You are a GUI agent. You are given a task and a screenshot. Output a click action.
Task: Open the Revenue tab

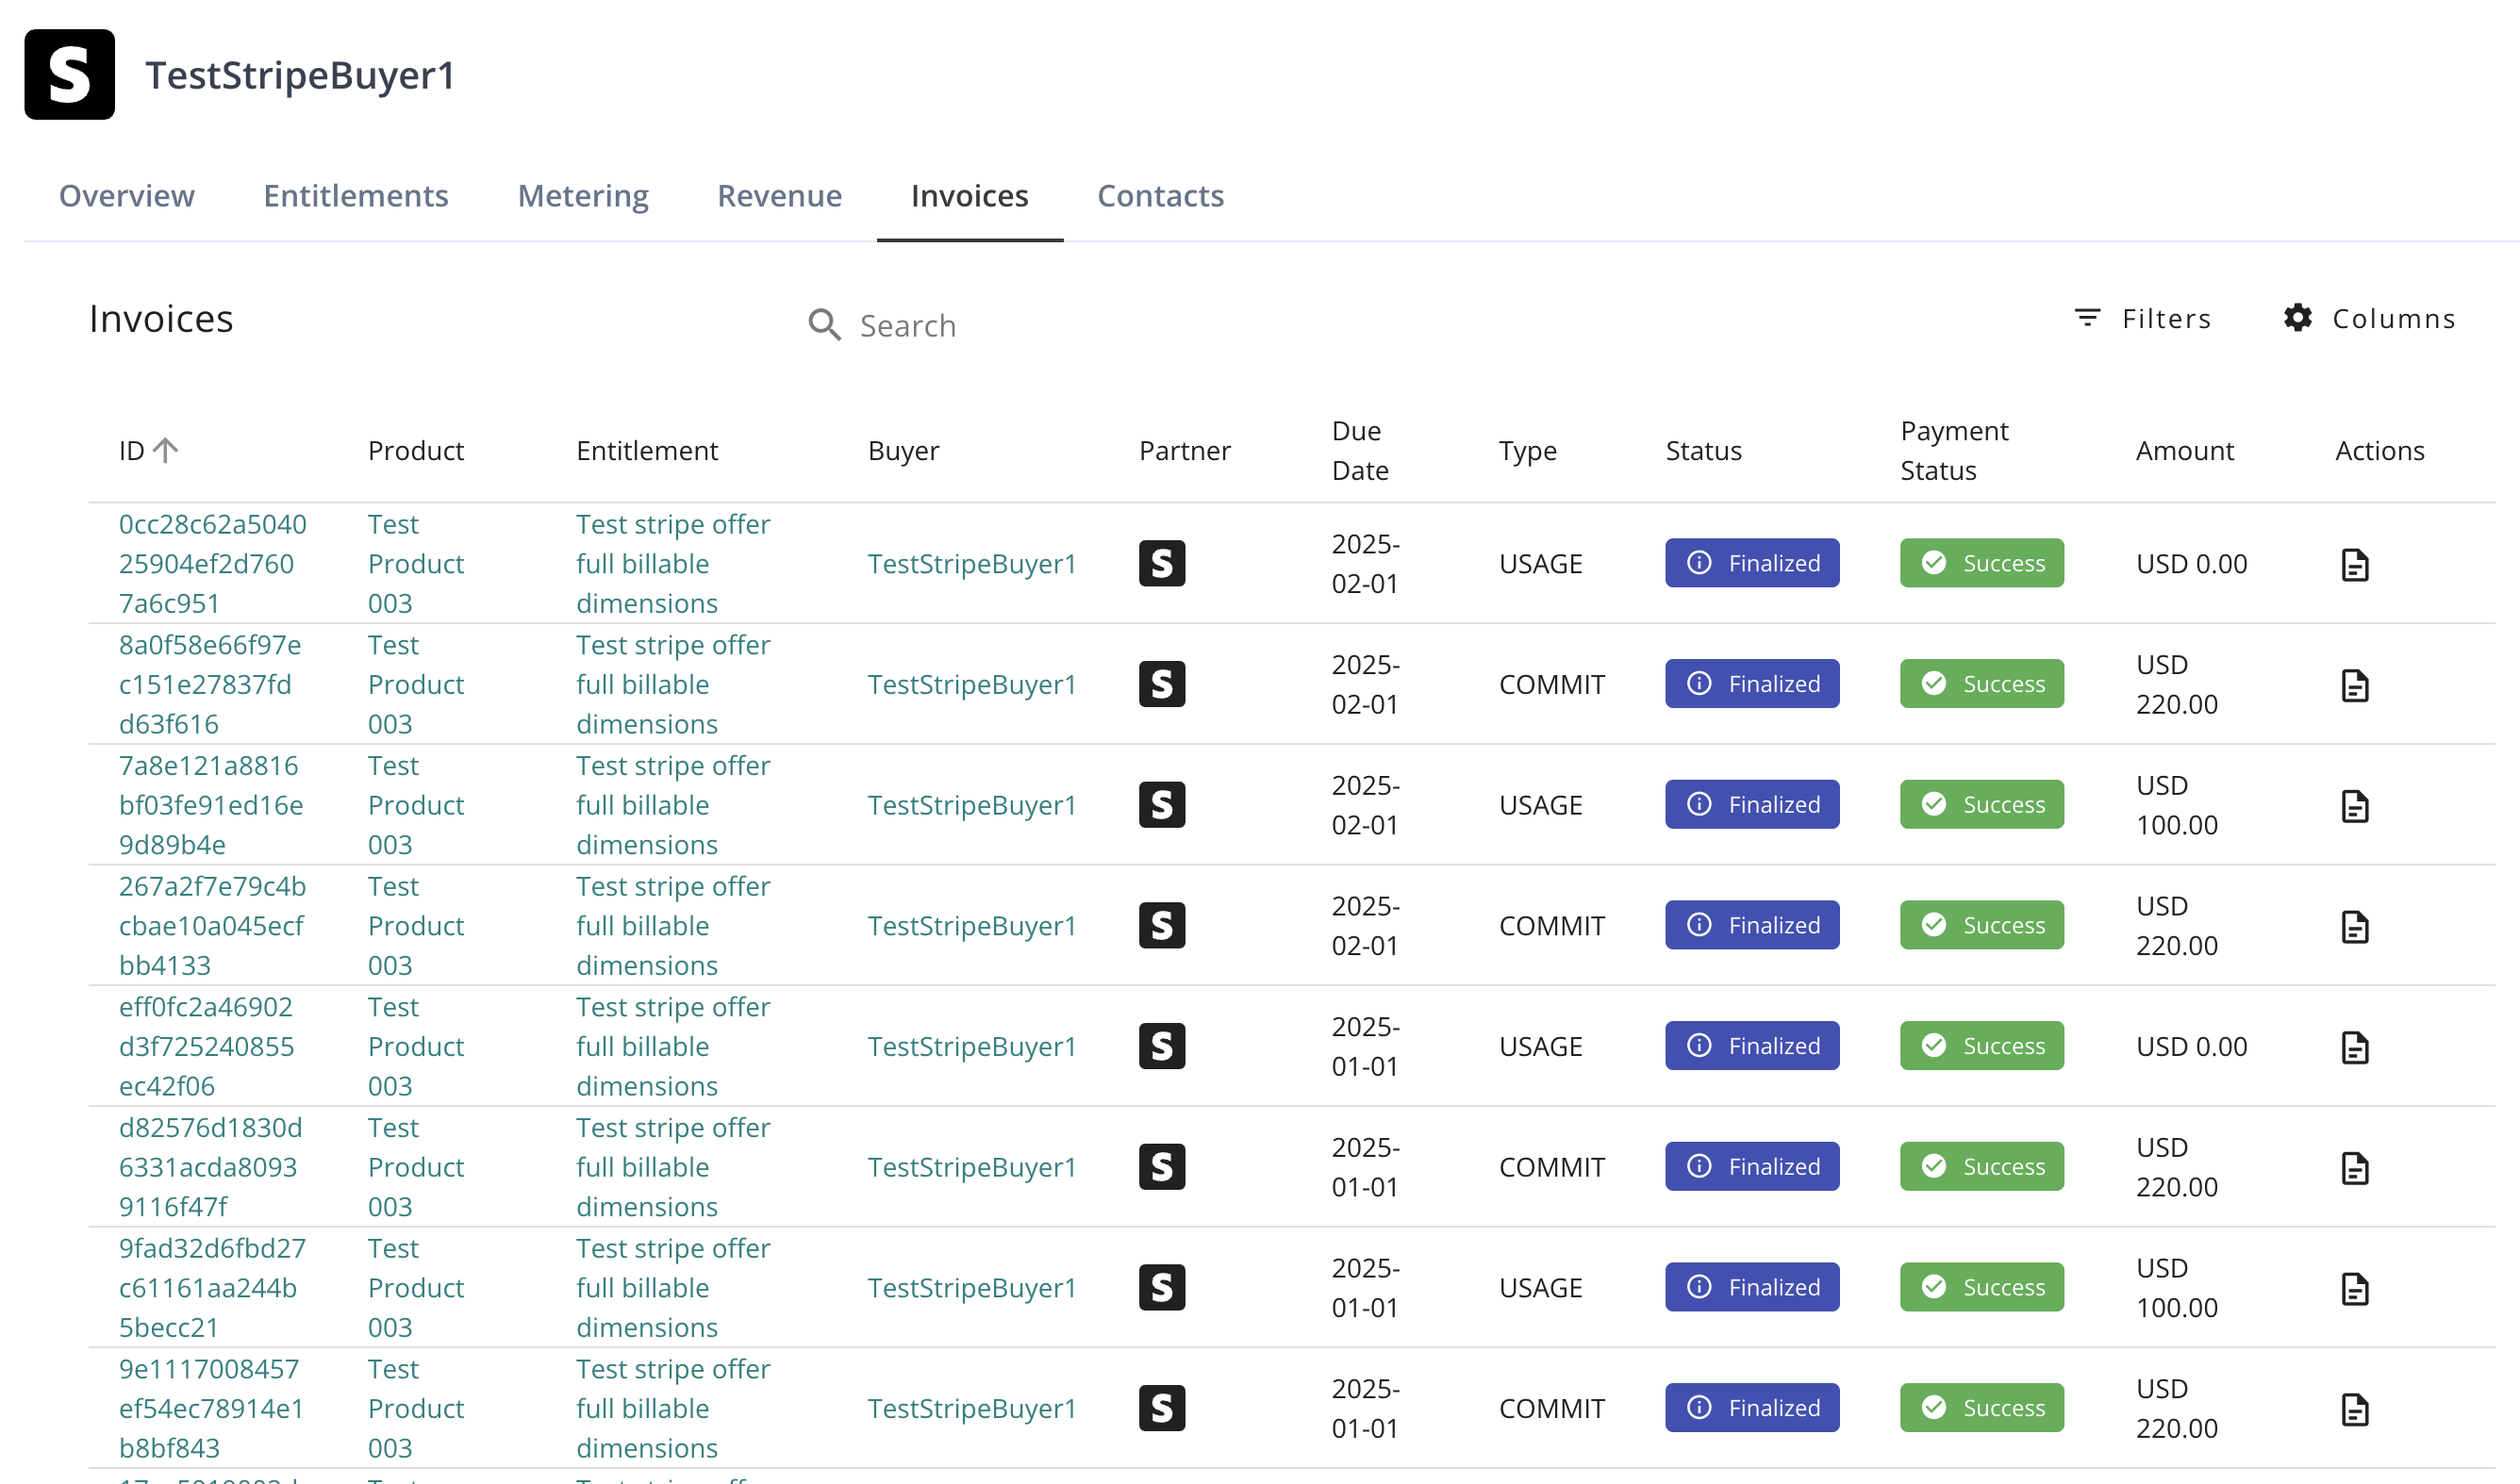780,195
